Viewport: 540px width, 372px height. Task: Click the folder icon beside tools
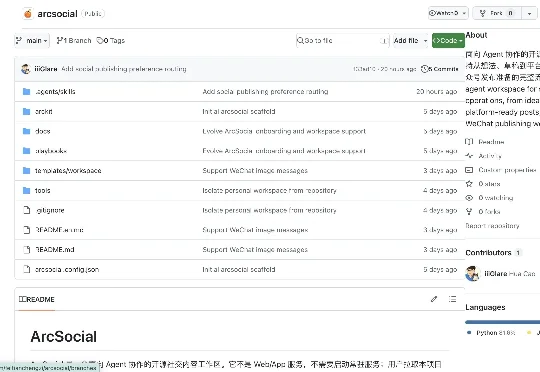tap(27, 190)
